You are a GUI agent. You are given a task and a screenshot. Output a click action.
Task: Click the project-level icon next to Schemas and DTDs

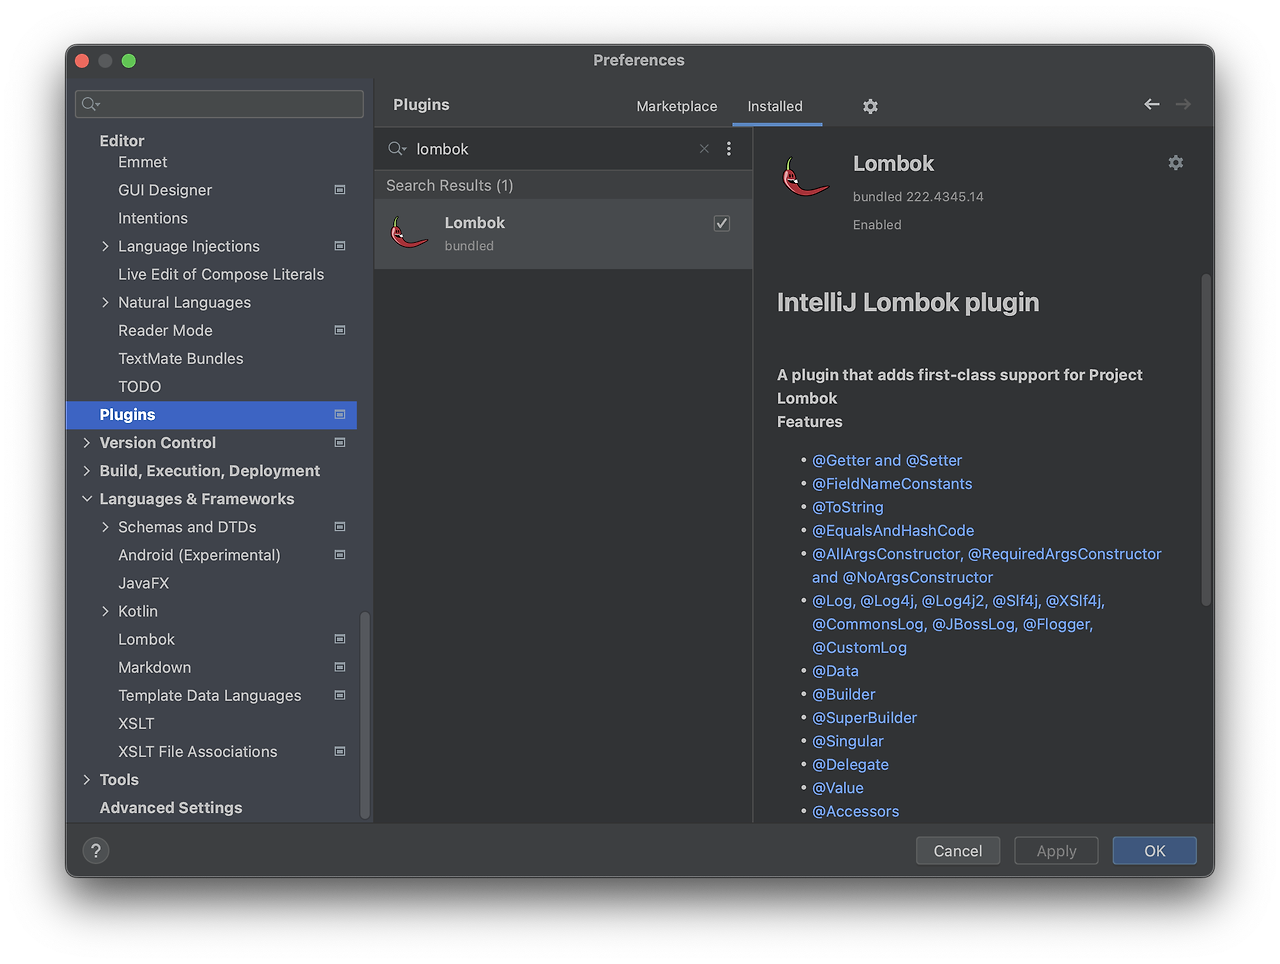point(340,526)
